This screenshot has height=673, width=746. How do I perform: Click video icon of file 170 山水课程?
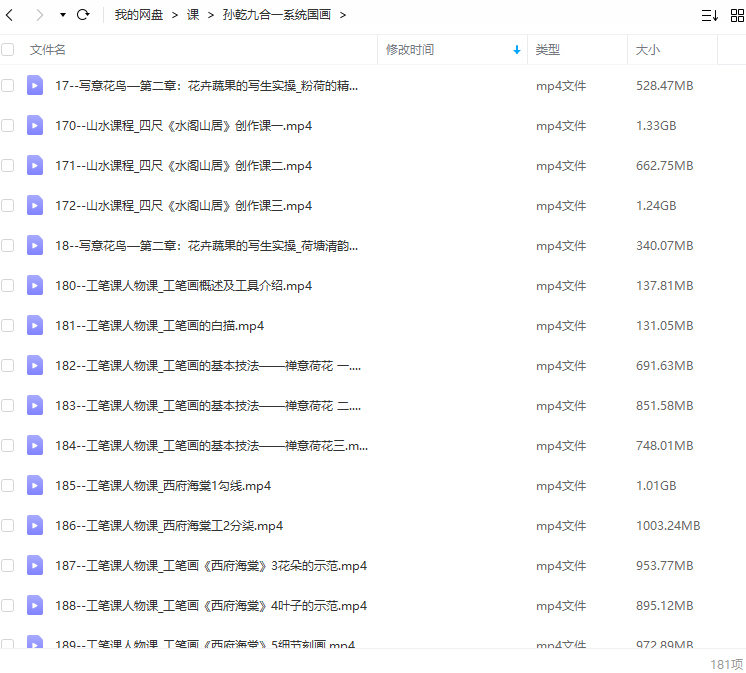(x=35, y=126)
